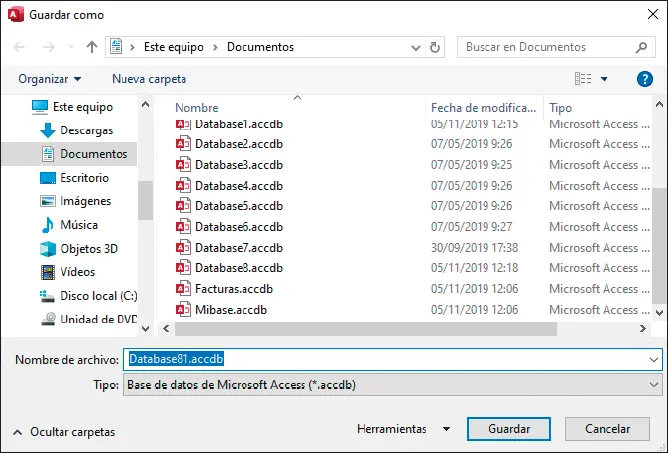Click the help question mark icon
Image resolution: width=668 pixels, height=453 pixels.
645,79
